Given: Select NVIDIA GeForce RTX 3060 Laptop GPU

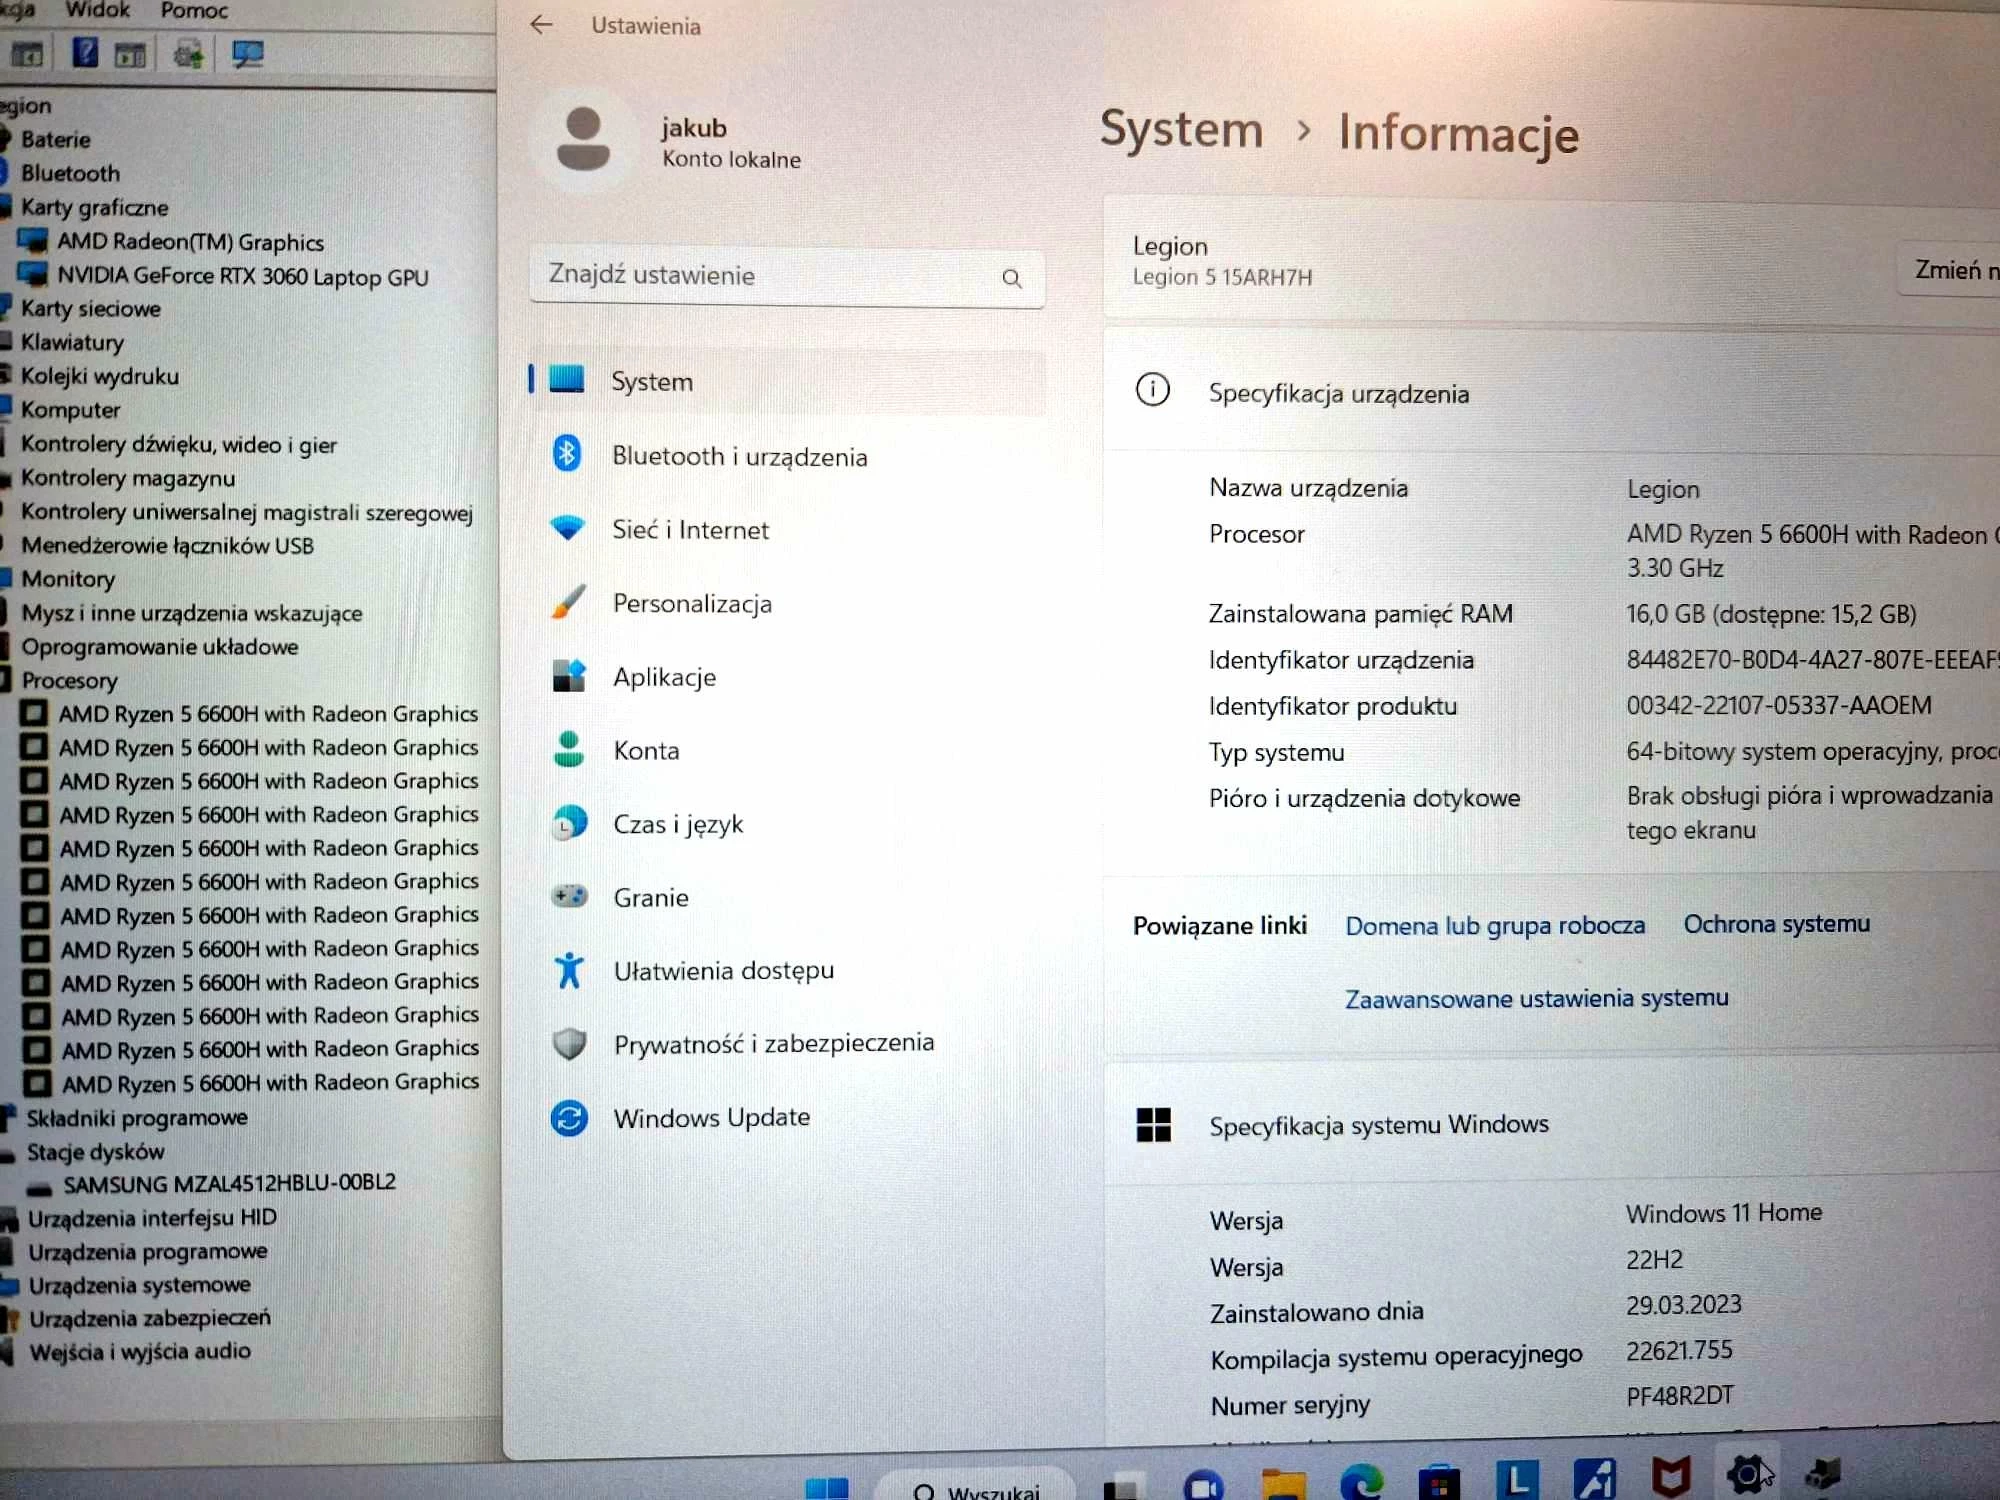Looking at the screenshot, I should [243, 276].
